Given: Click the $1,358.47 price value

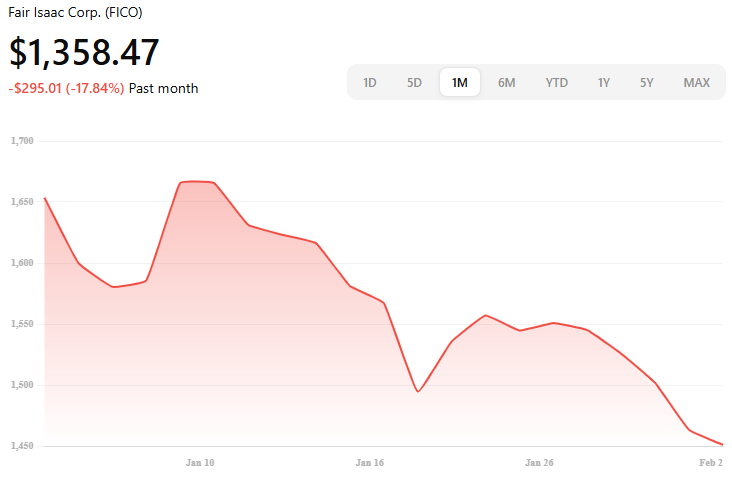Looking at the screenshot, I should point(84,52).
